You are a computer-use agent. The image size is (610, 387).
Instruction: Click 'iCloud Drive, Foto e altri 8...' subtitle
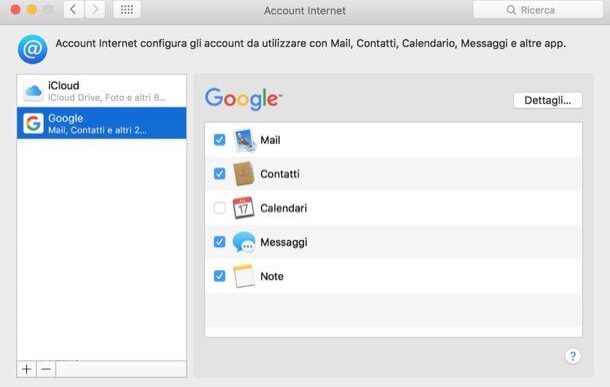click(107, 98)
